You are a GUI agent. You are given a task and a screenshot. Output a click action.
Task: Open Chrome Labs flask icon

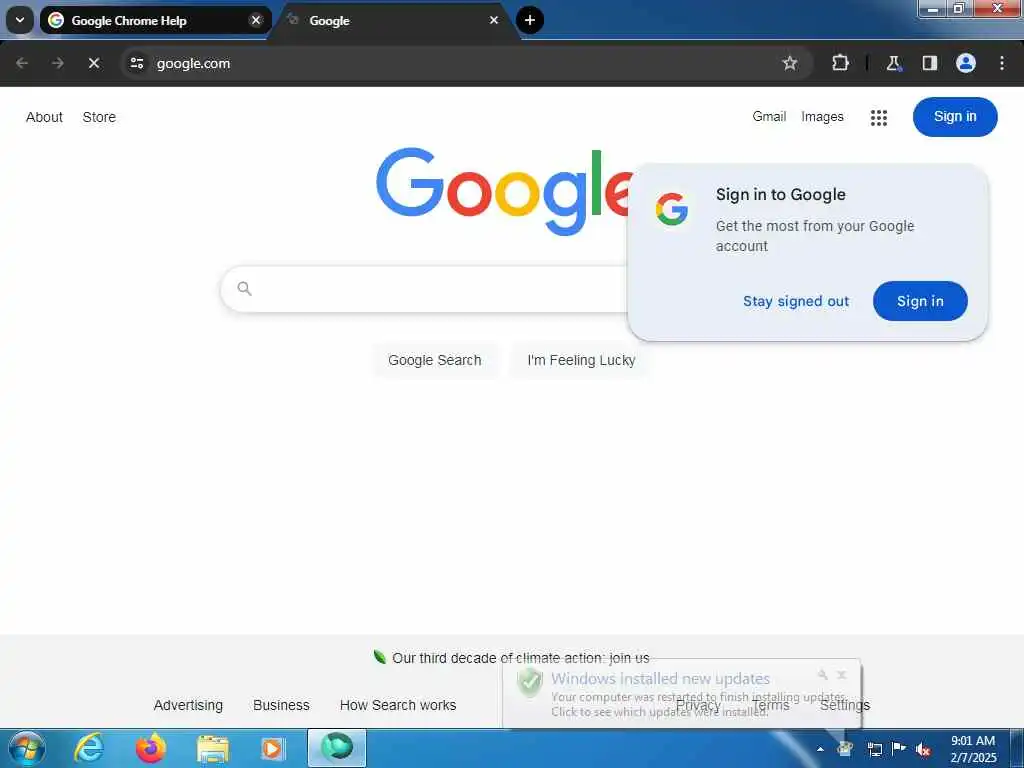pos(893,63)
